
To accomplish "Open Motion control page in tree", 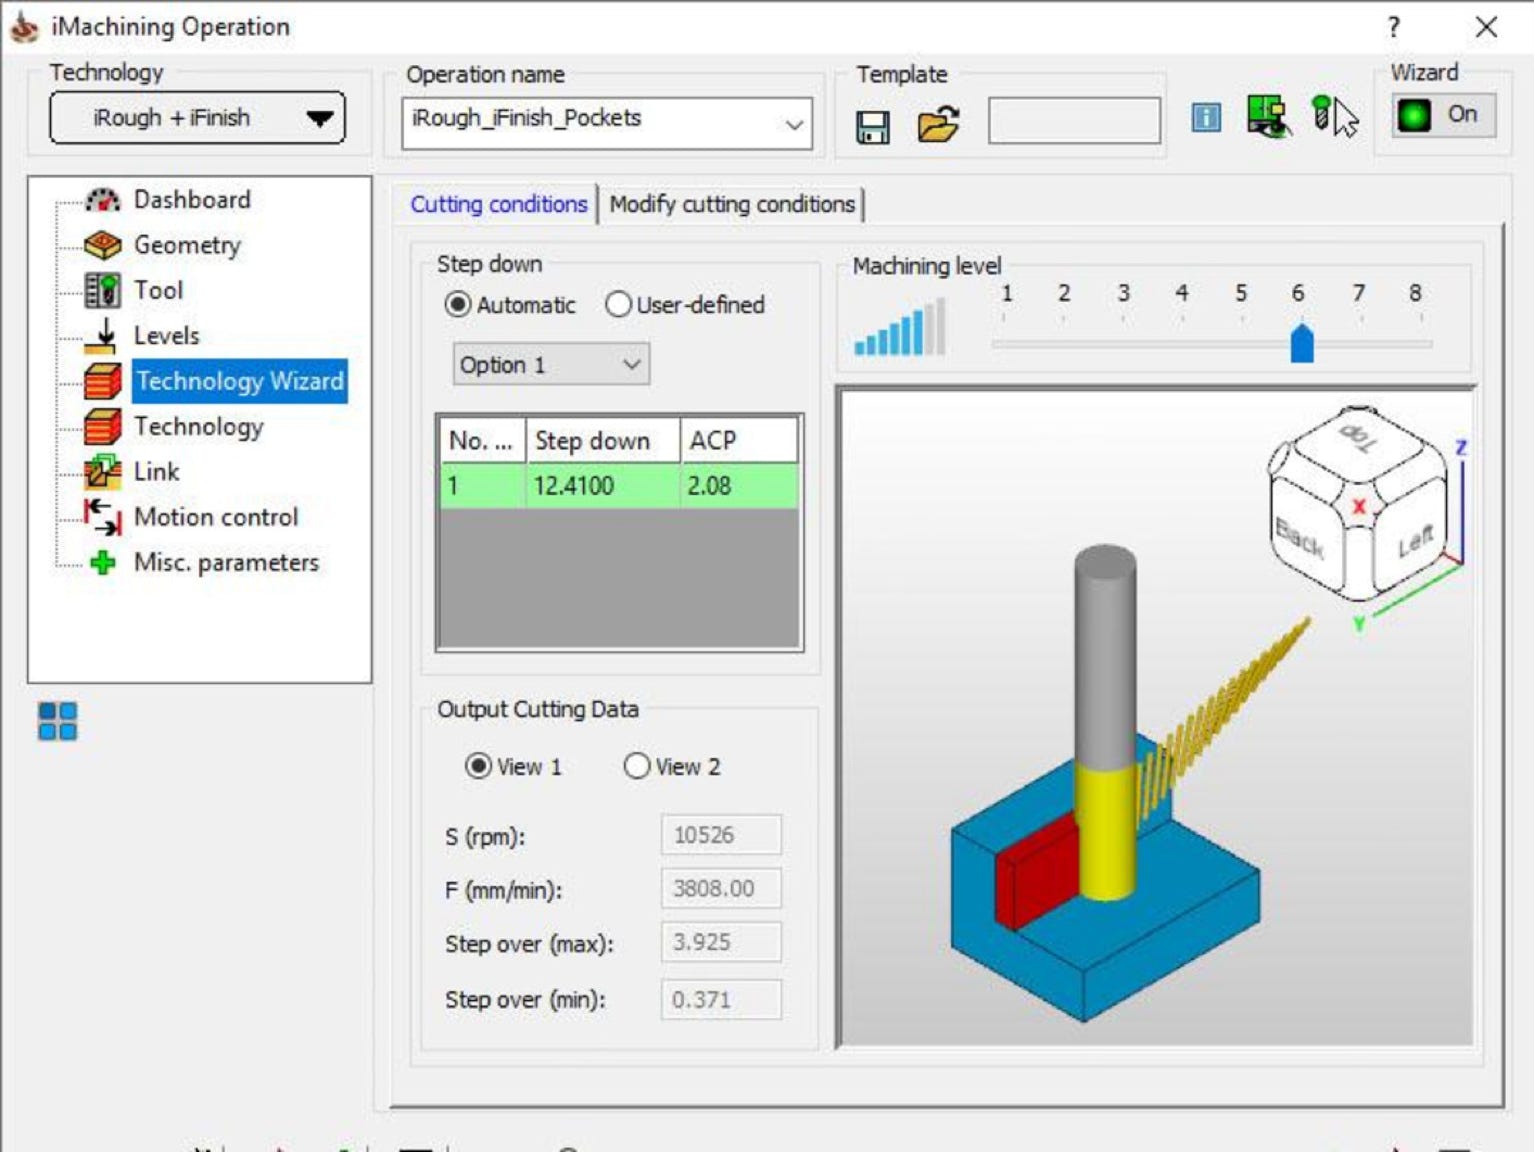I will tap(216, 517).
